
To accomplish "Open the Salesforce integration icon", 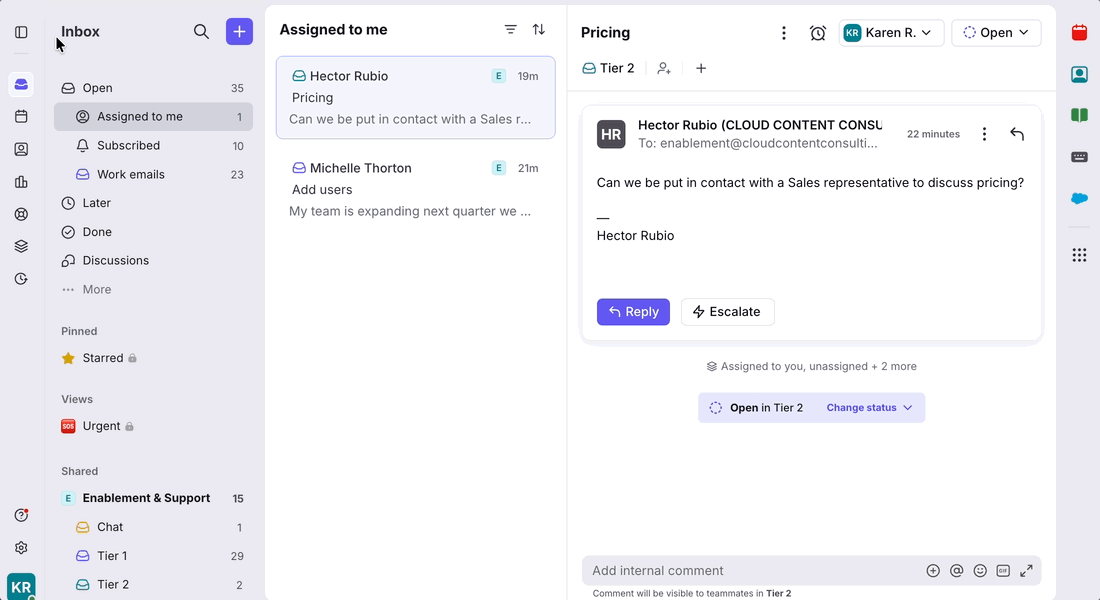I will pos(1079,199).
